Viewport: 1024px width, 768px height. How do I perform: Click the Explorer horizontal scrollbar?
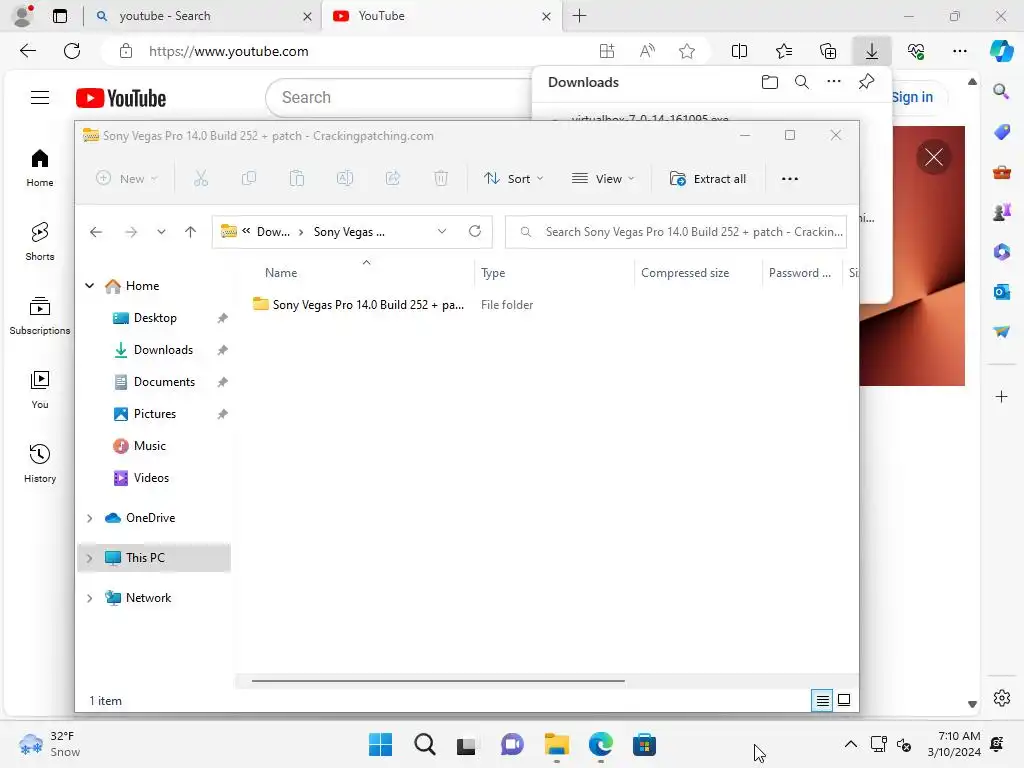pyautogui.click(x=438, y=680)
